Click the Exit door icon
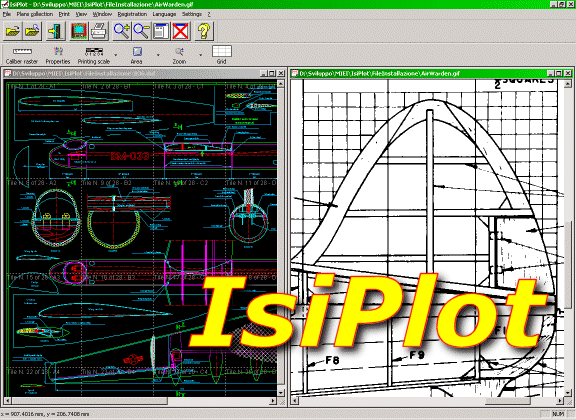This screenshot has height=420, width=576. (x=56, y=31)
